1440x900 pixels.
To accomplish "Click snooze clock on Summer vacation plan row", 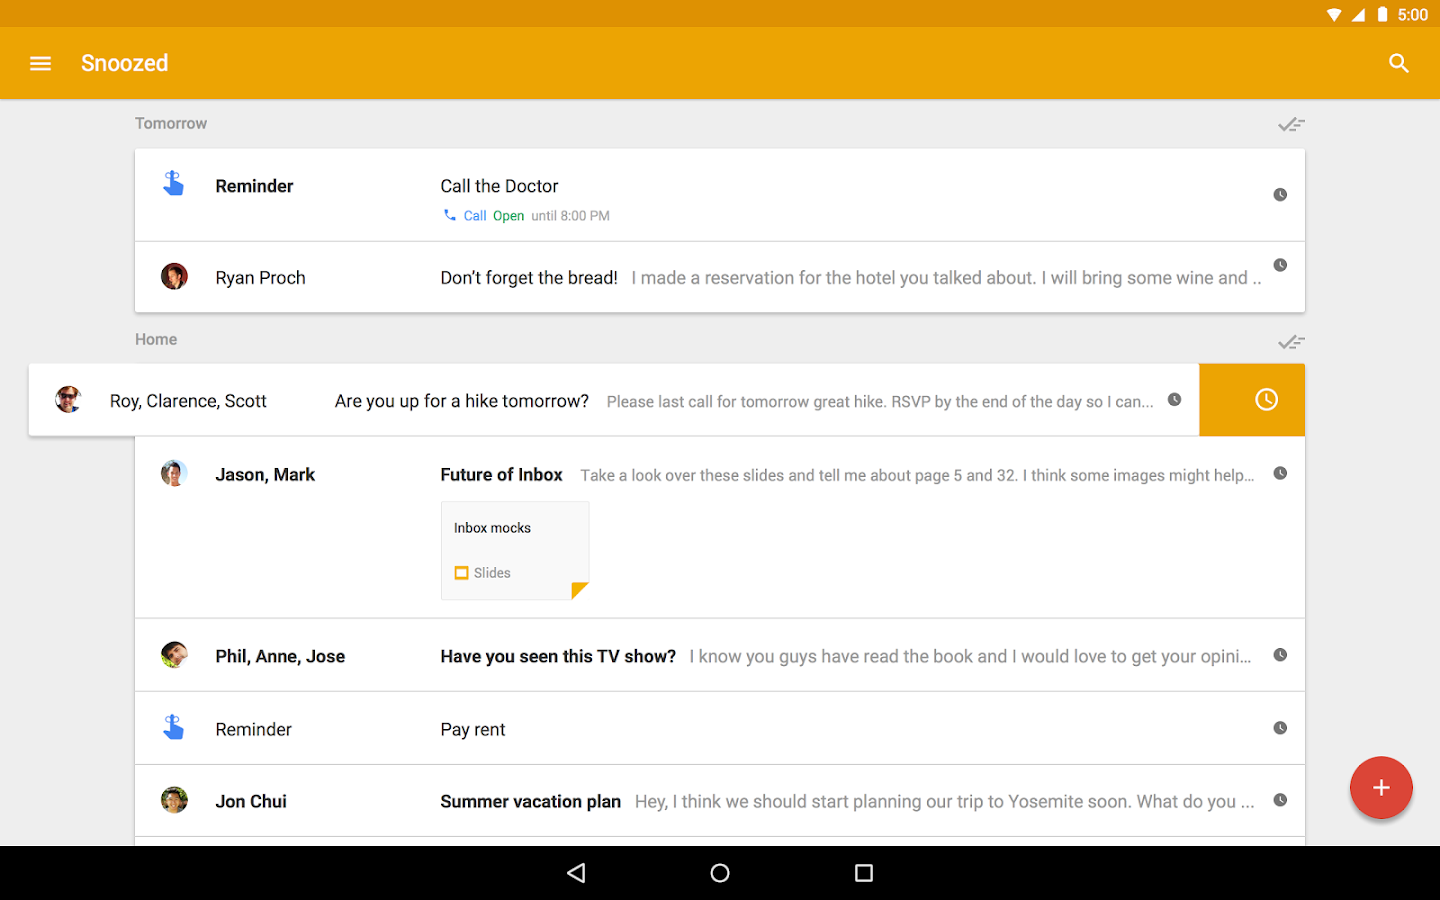I will click(1280, 800).
